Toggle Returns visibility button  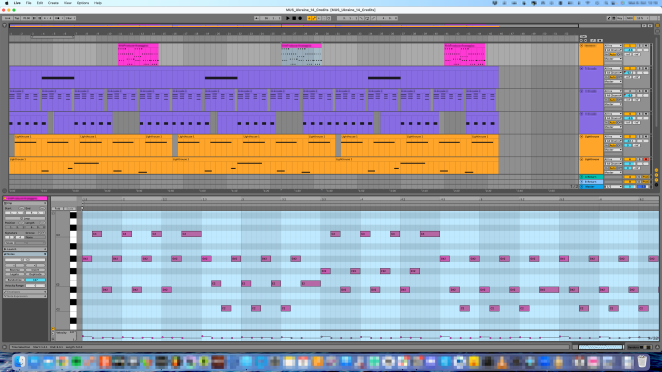[x=657, y=175]
